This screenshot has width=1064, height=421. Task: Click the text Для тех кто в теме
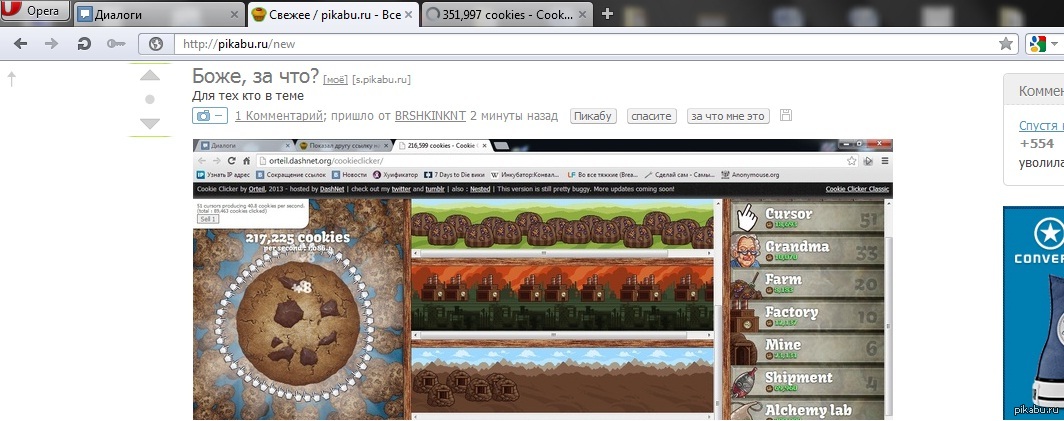(248, 96)
